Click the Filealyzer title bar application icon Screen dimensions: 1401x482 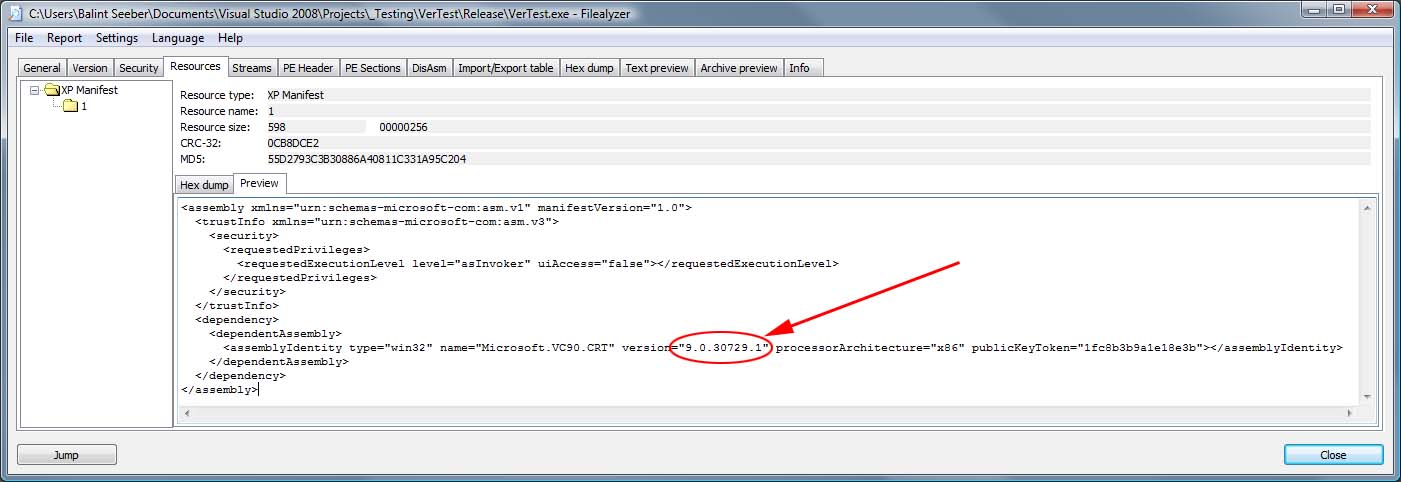click(x=16, y=13)
